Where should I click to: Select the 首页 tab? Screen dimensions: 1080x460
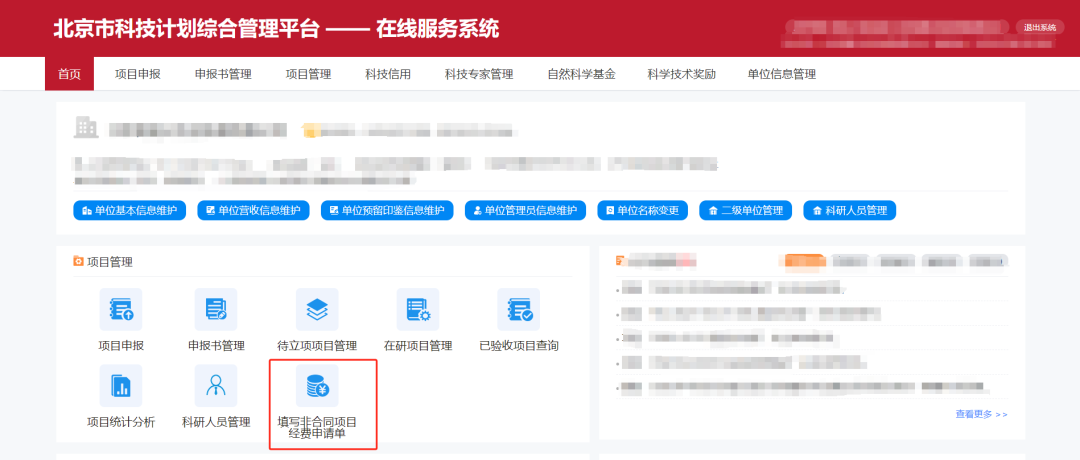coord(69,74)
